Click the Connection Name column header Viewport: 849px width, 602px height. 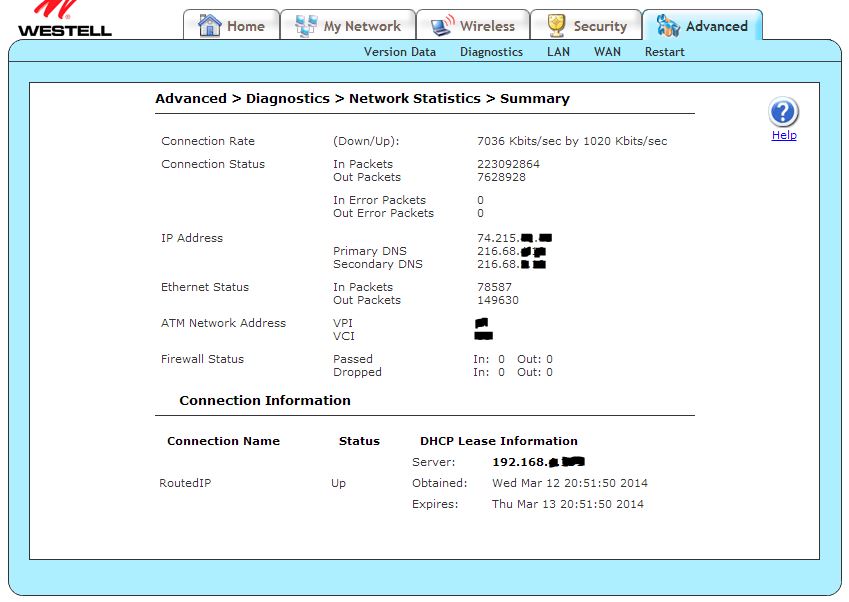[224, 441]
